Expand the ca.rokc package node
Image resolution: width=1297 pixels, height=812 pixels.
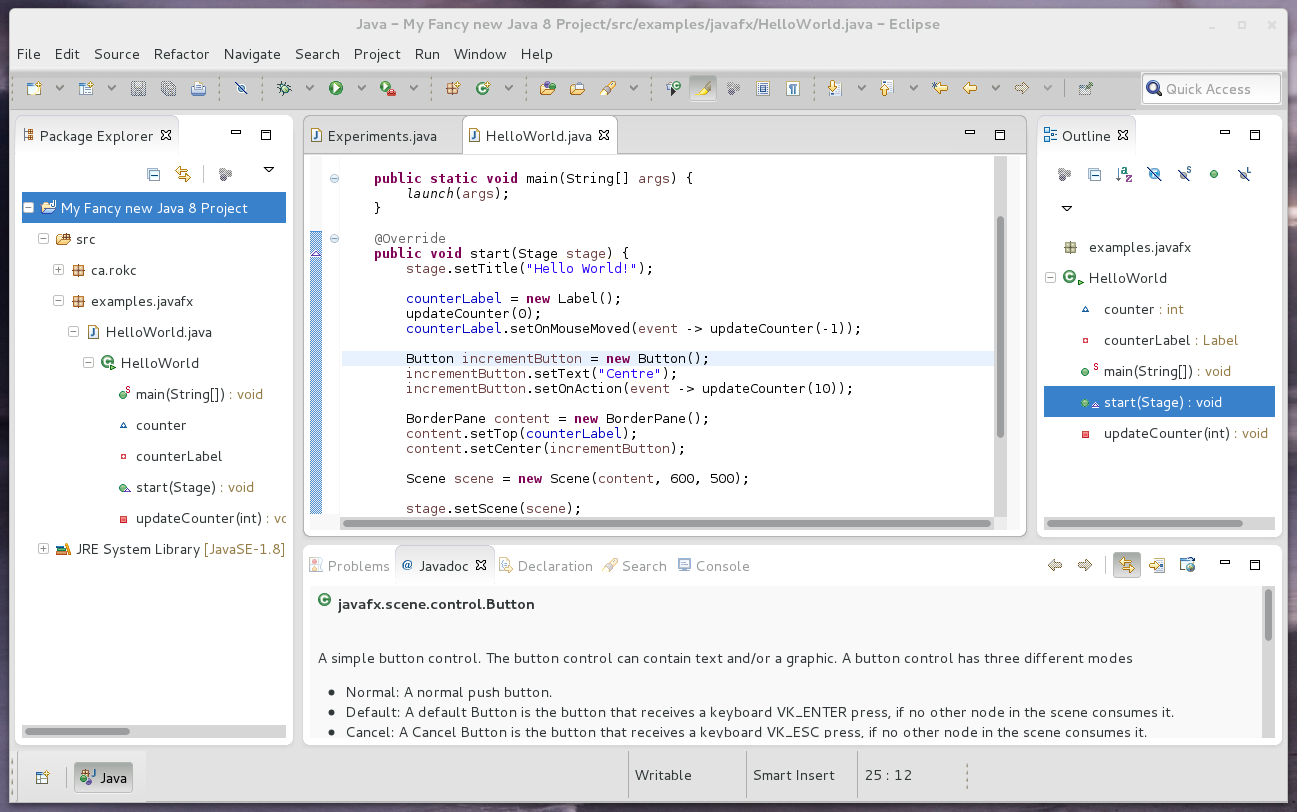[58, 270]
